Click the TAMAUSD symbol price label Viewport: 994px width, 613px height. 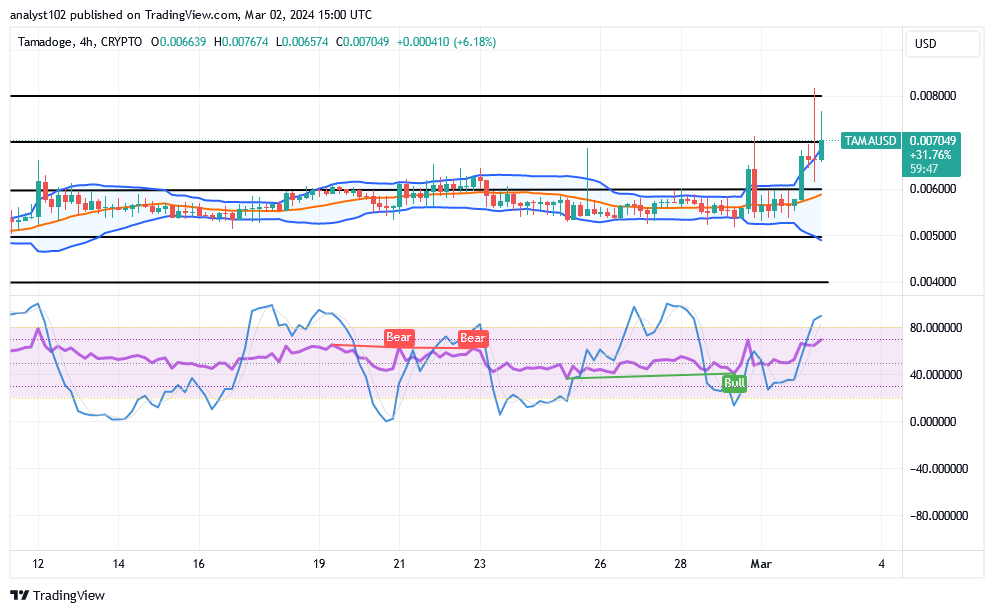[870, 141]
